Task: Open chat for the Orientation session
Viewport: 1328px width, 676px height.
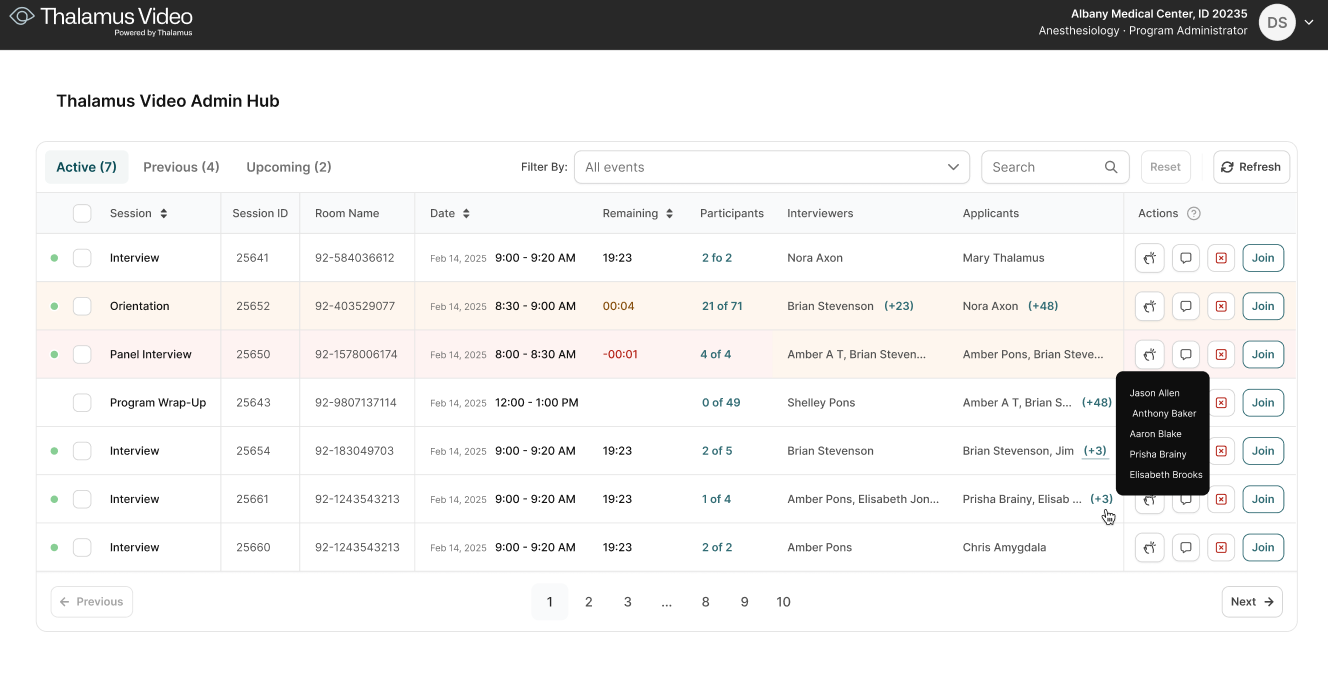Action: 1185,306
